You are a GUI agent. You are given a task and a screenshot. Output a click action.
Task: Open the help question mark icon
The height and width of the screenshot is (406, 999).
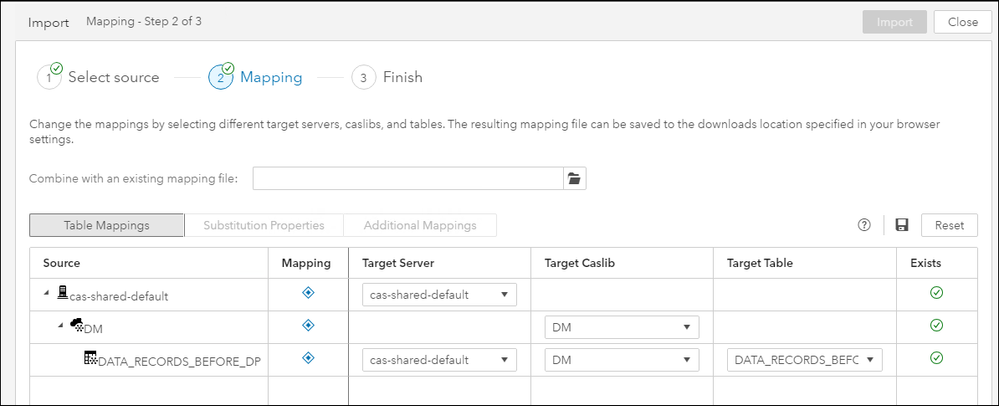coord(864,225)
